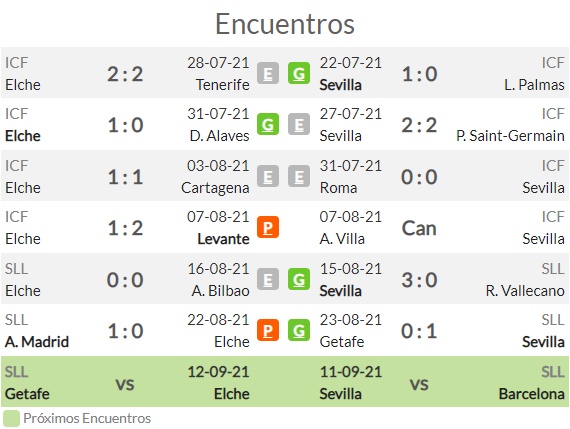Click the green G badge for Elche vs D. Alaves

(268, 124)
